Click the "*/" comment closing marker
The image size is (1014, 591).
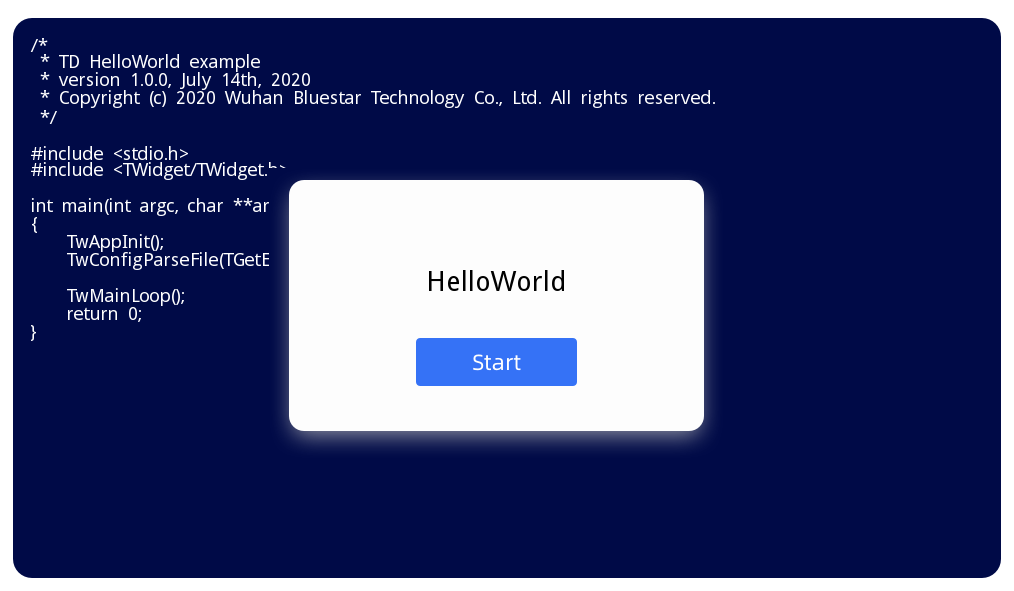(x=47, y=117)
